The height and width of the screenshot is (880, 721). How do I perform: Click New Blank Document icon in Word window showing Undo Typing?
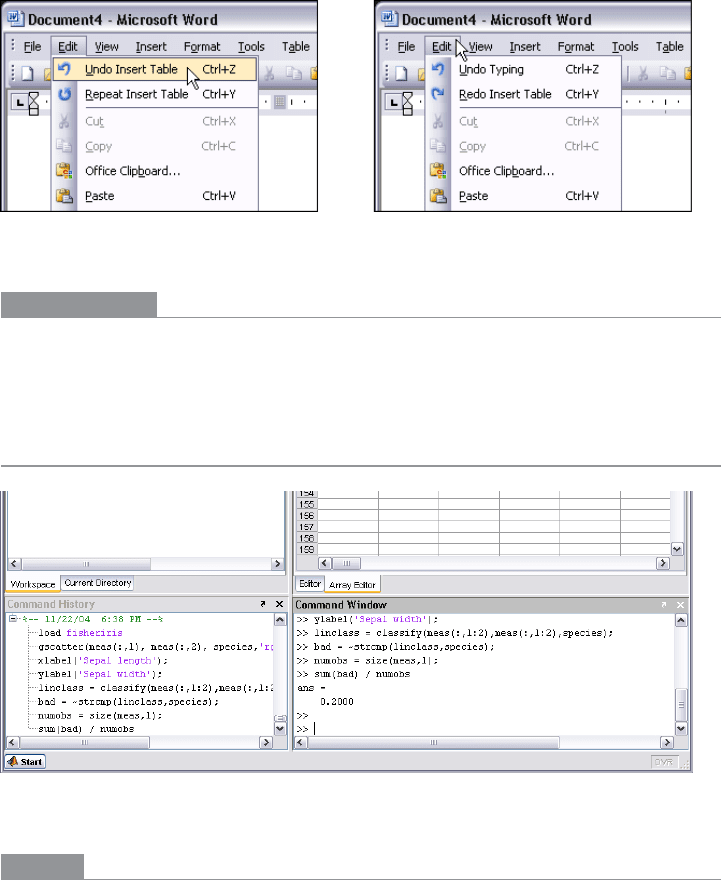click(401, 74)
